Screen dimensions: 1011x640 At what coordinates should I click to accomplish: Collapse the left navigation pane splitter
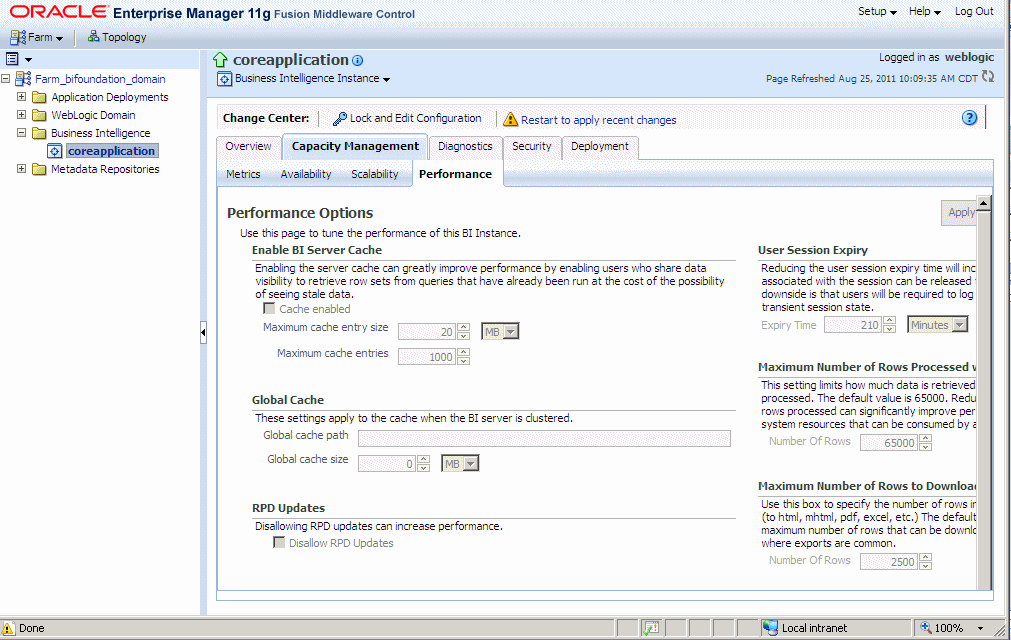203,333
